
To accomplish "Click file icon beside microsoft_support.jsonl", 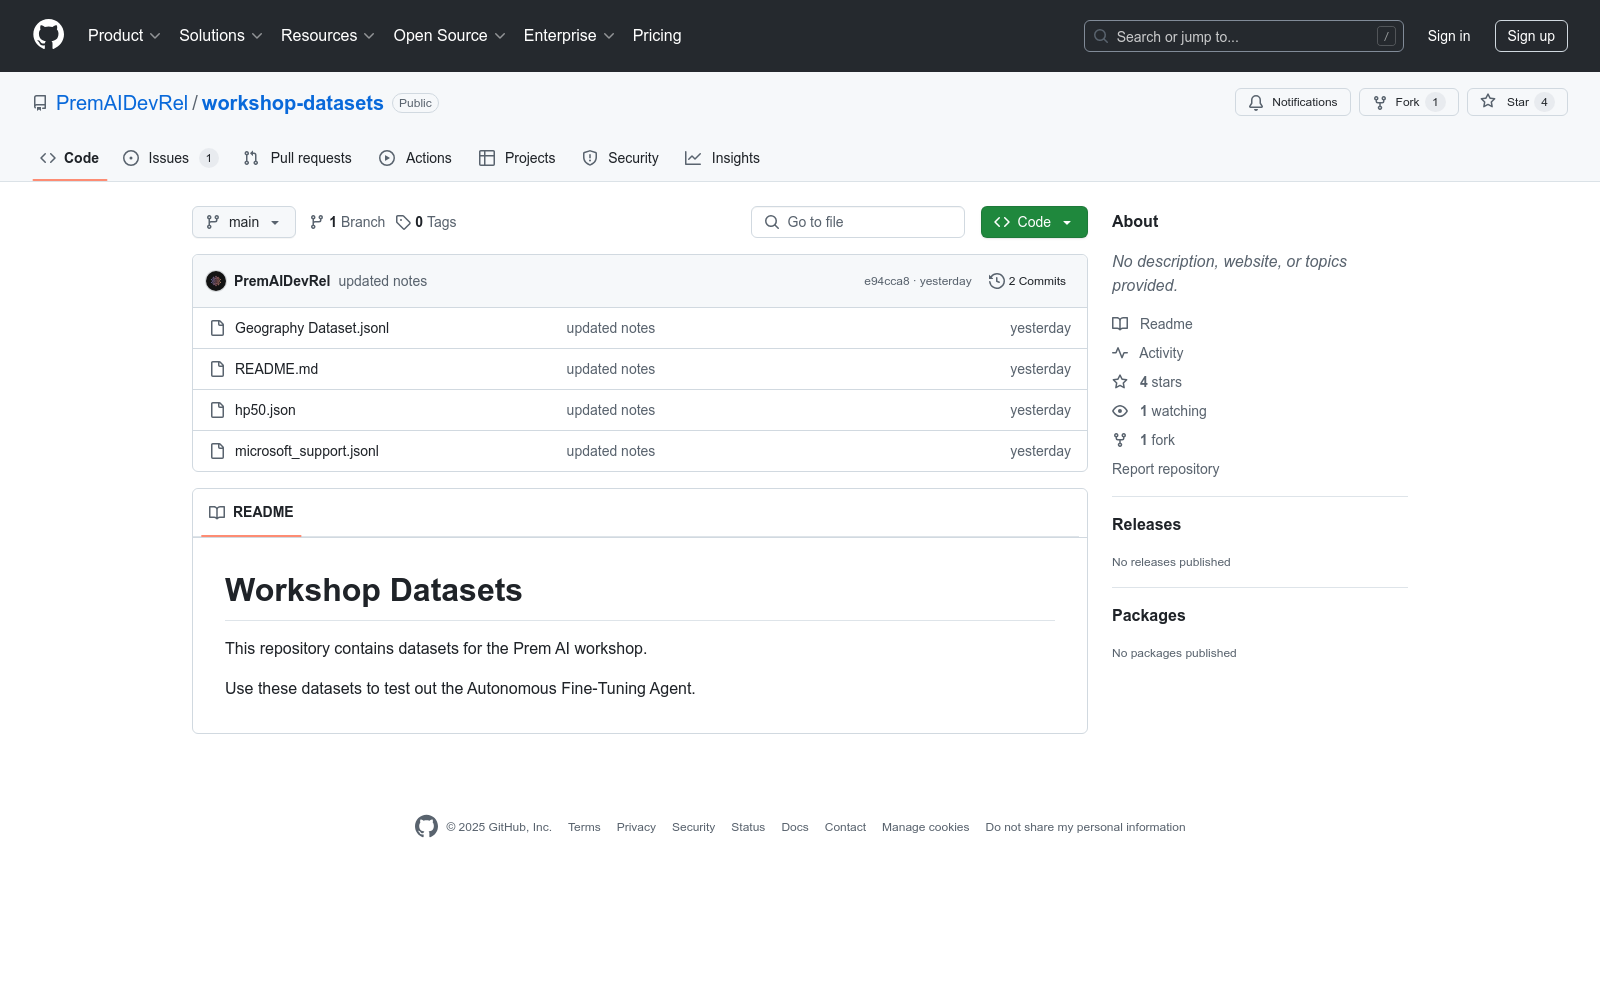I will click(217, 451).
